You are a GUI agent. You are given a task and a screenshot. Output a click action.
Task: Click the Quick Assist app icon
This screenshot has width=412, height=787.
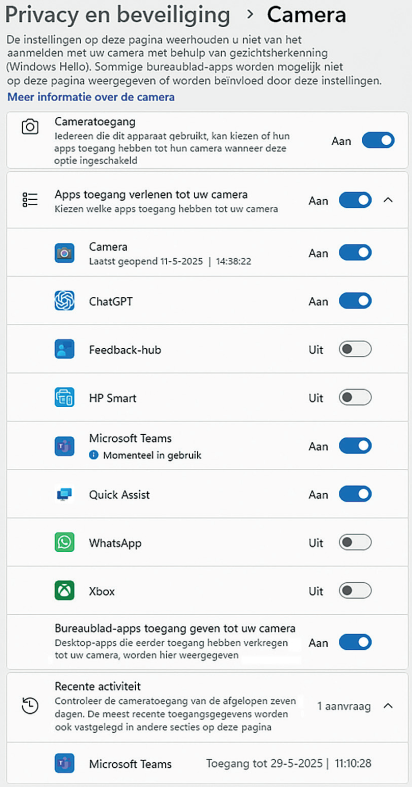(64, 495)
